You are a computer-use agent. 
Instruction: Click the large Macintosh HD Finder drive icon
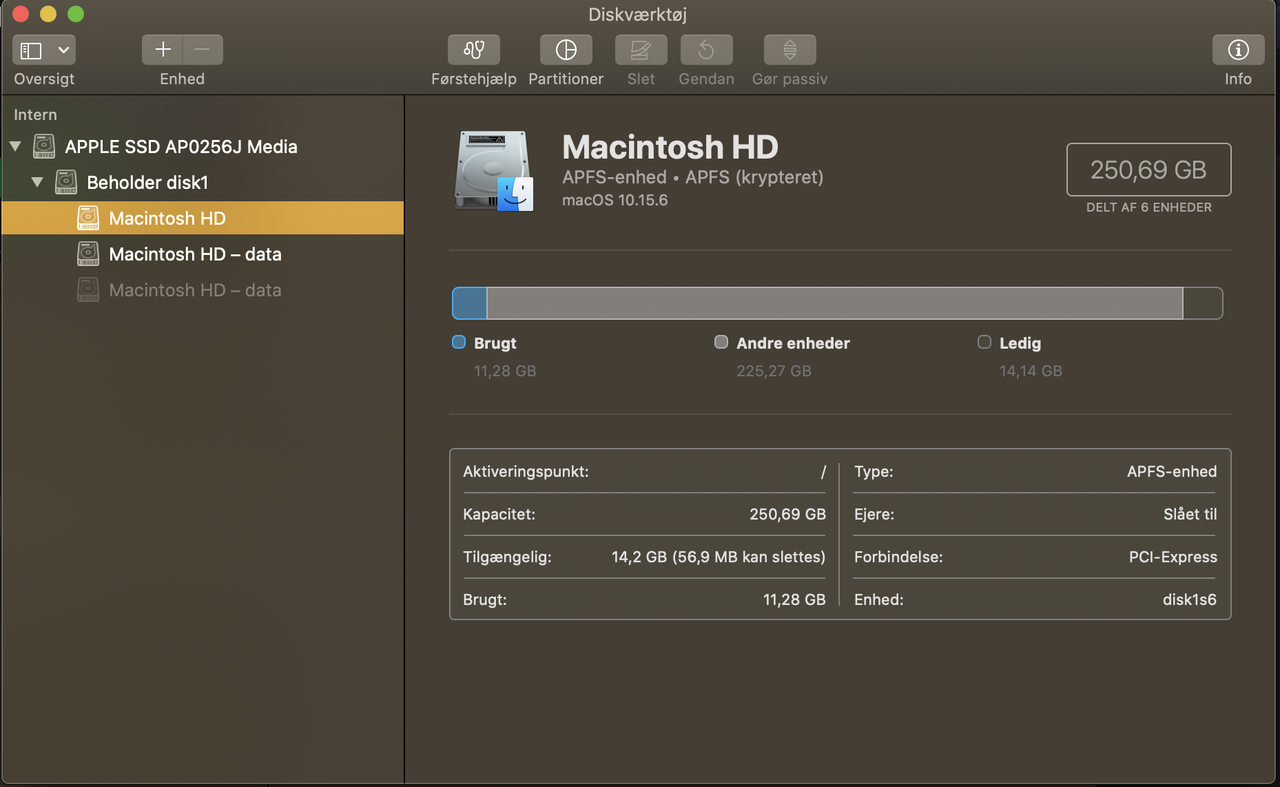pos(494,171)
